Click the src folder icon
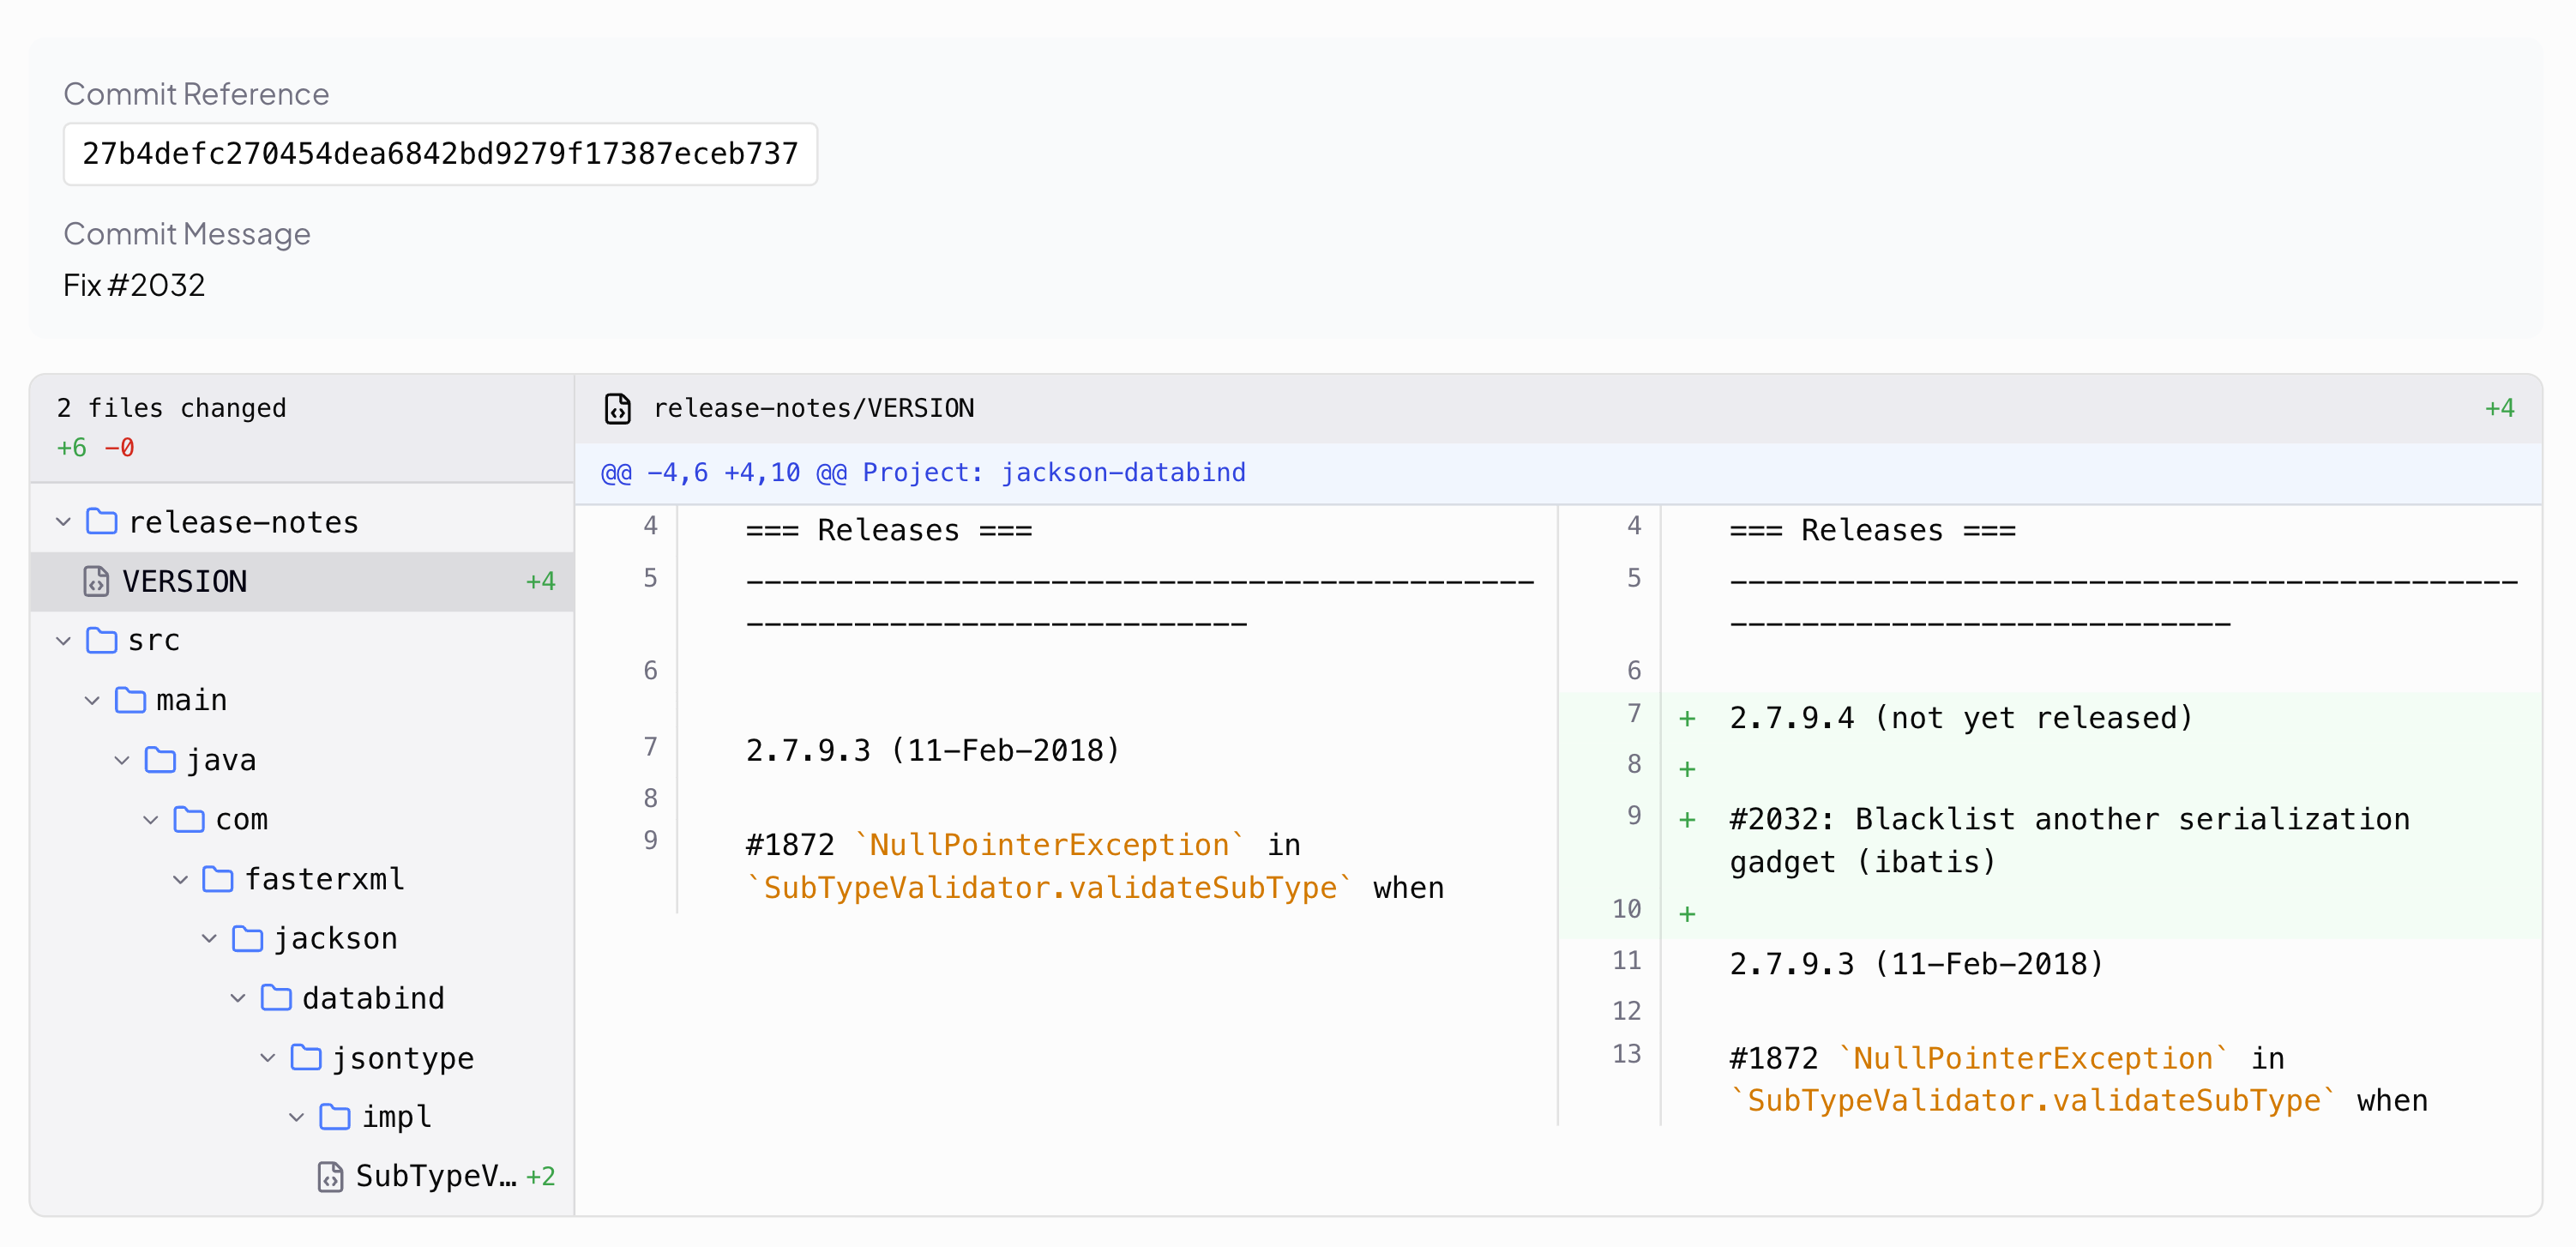The width and height of the screenshot is (2576, 1247). (102, 640)
